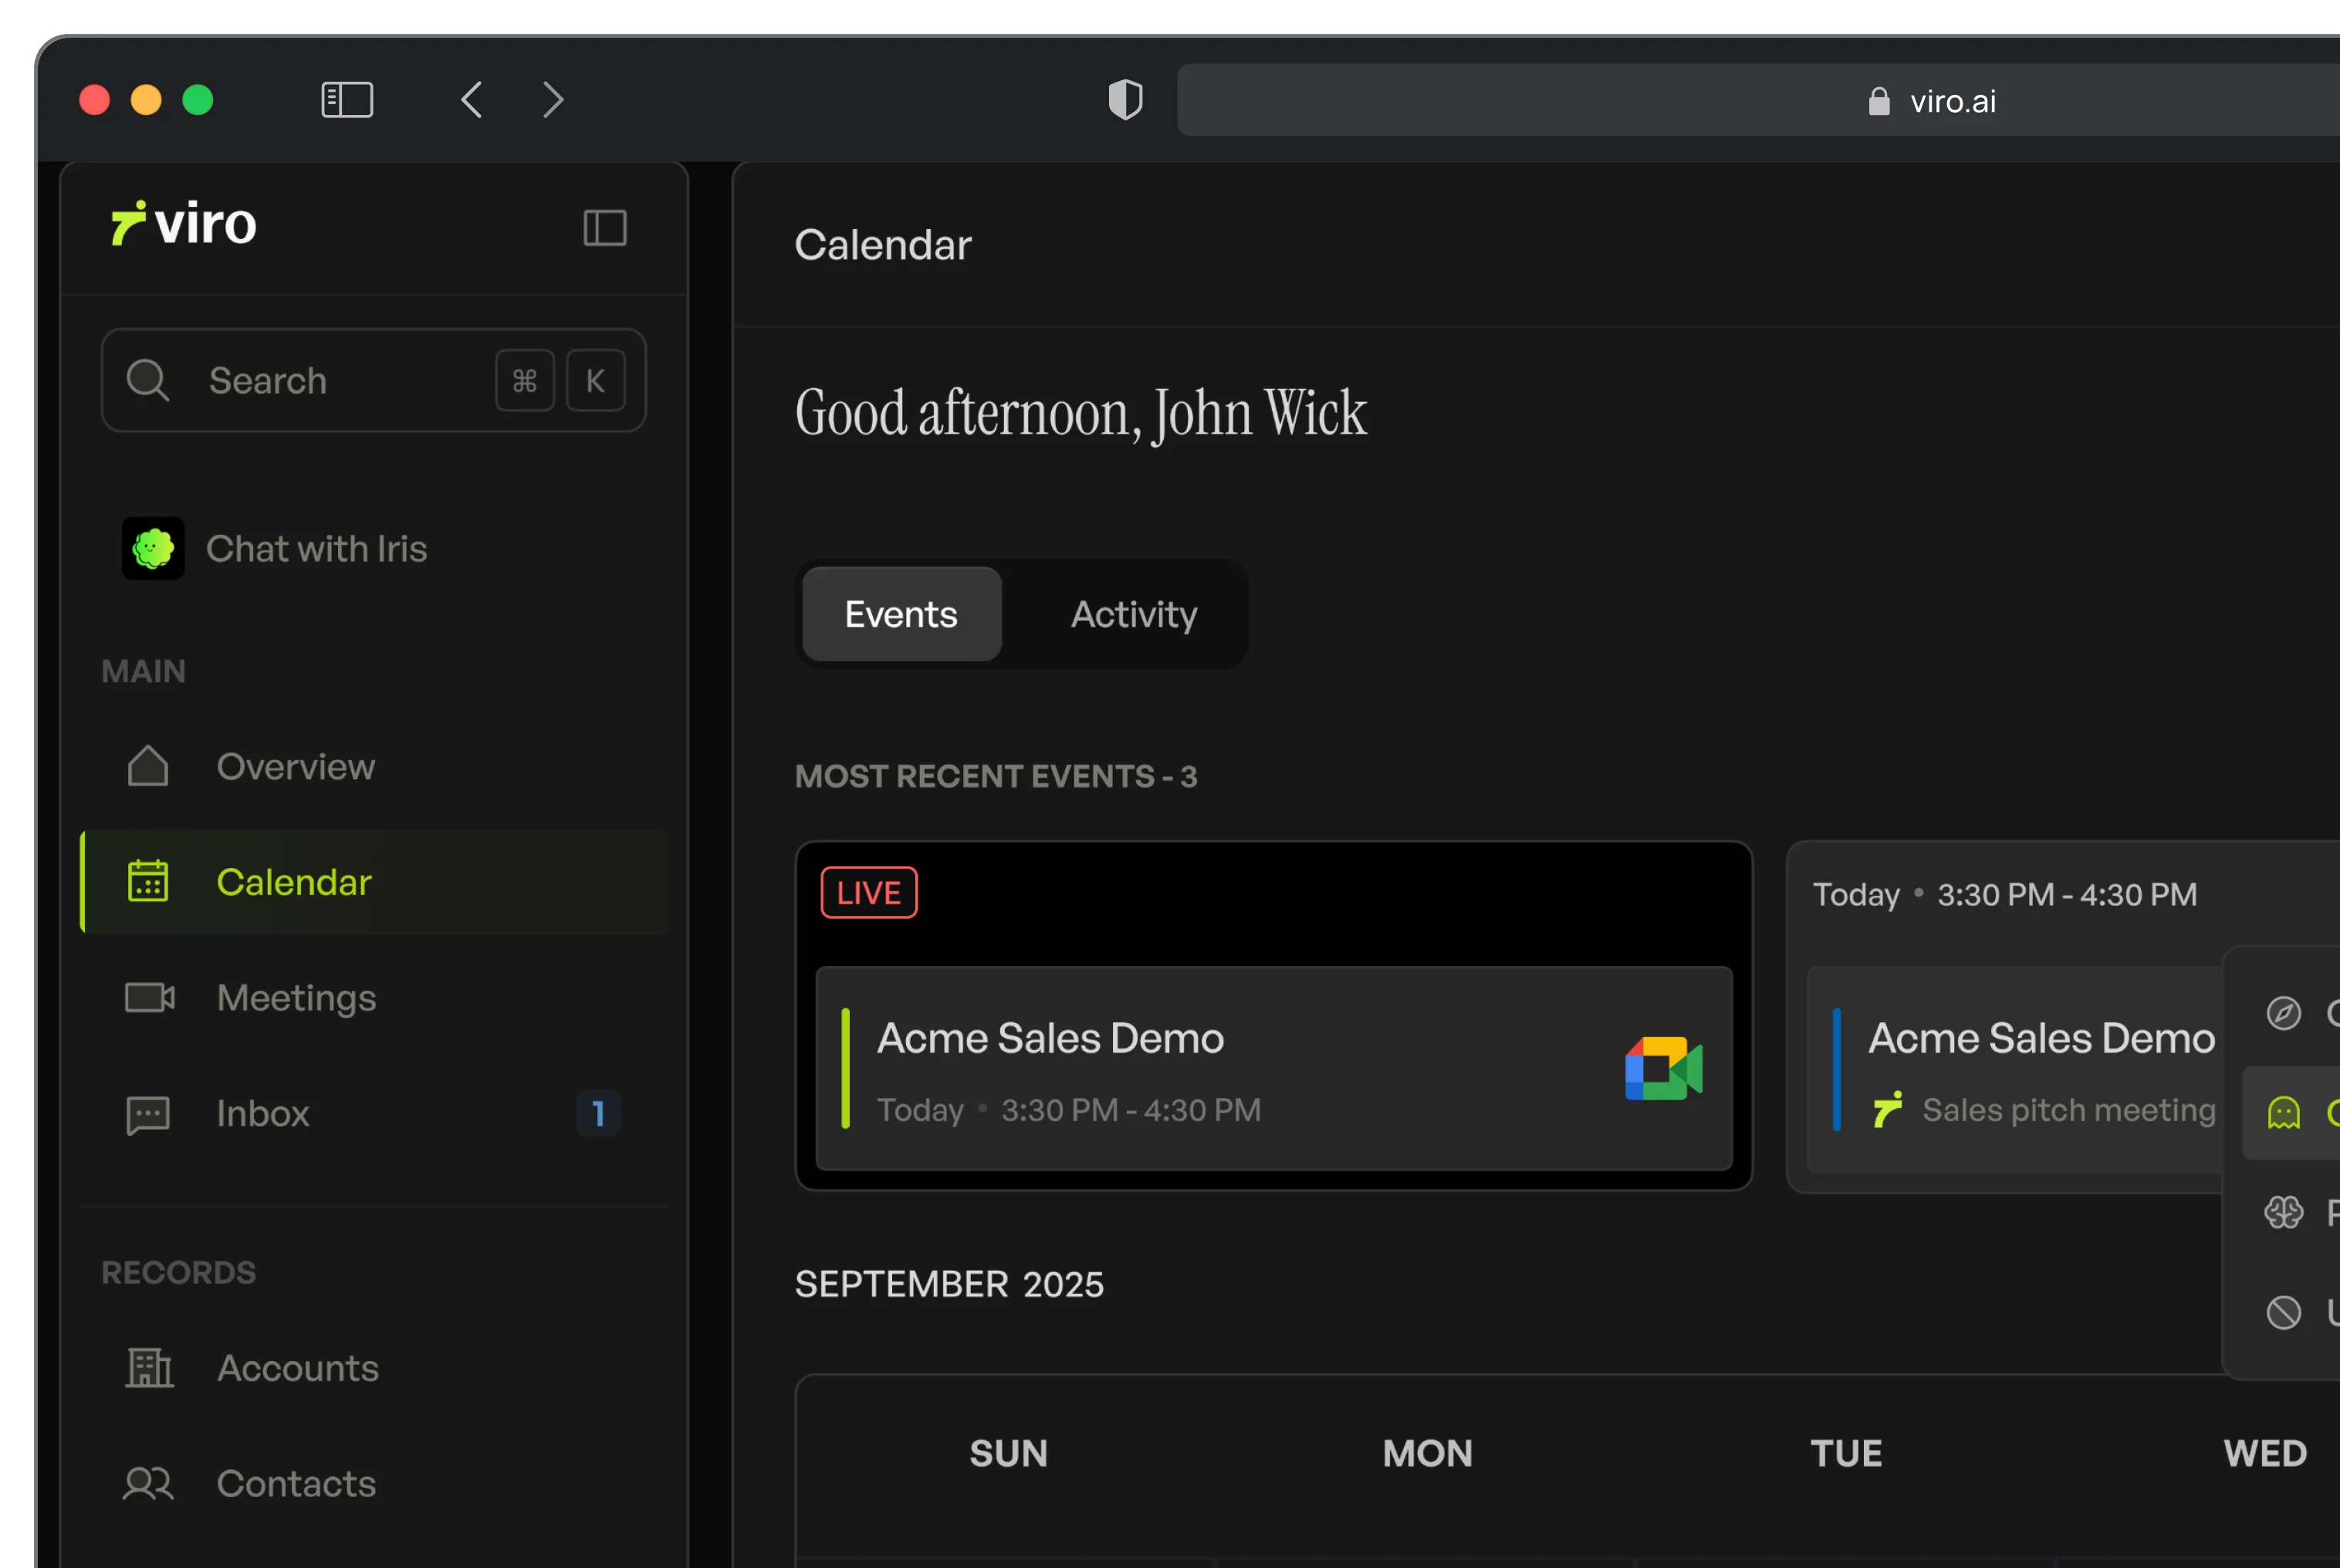Open Inbox in the sidebar
The width and height of the screenshot is (2340, 1568).
point(374,1113)
